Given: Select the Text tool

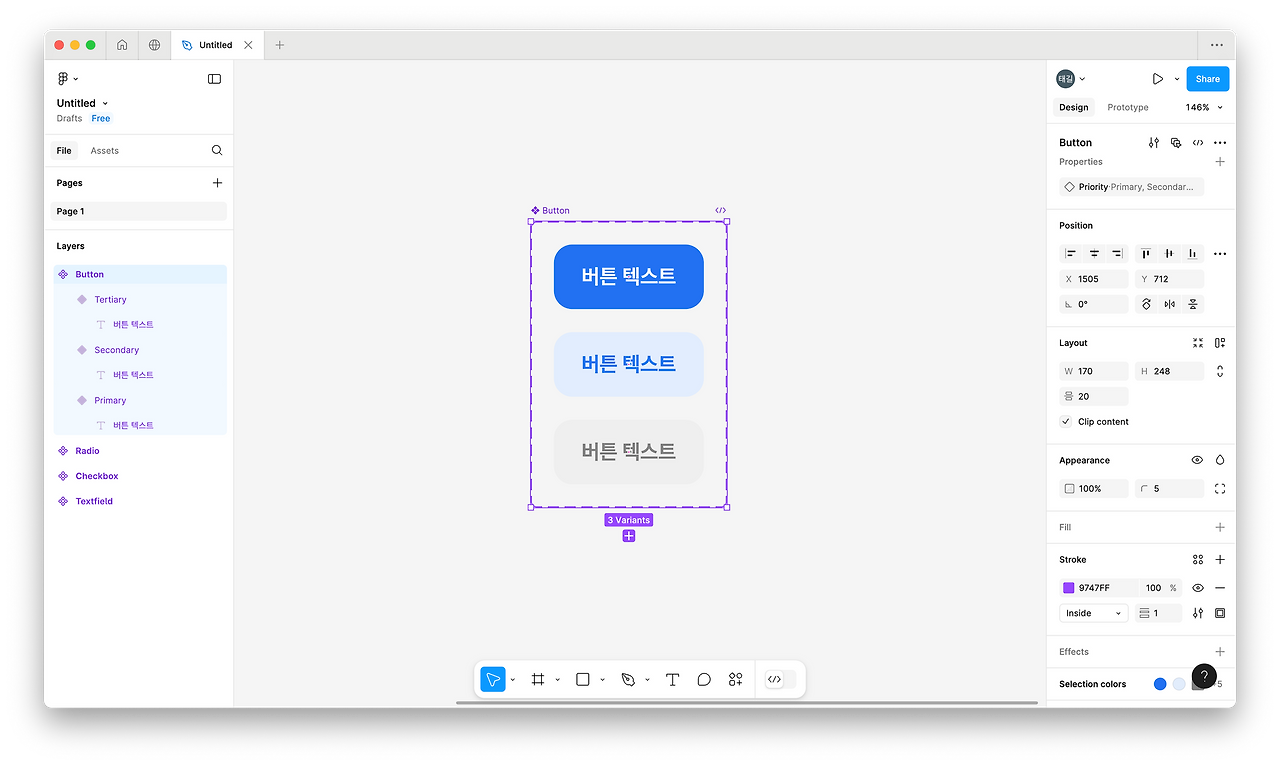Looking at the screenshot, I should (672, 679).
